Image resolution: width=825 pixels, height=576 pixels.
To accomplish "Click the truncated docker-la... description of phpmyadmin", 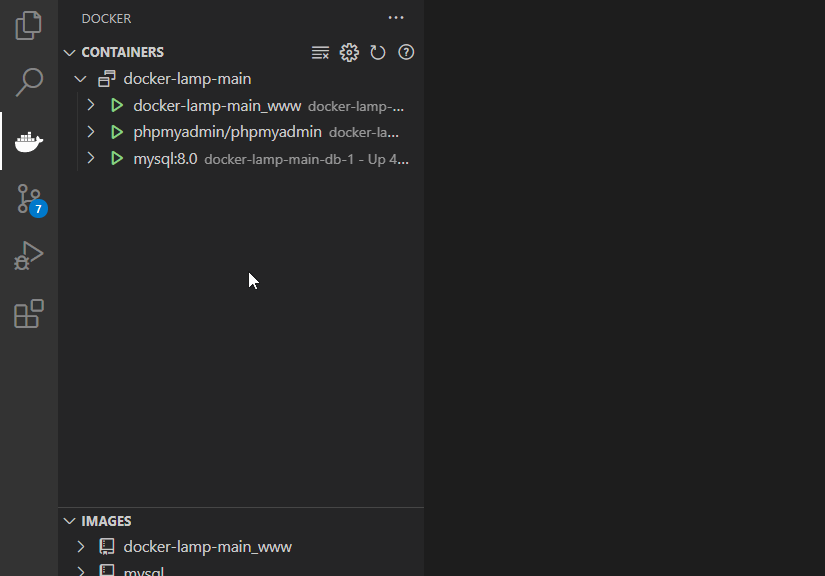I will point(364,133).
